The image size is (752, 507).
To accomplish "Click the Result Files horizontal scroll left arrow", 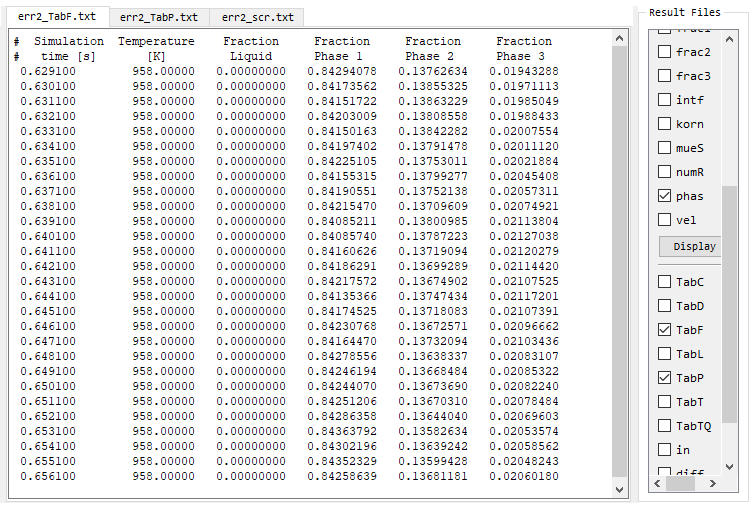I will point(657,484).
